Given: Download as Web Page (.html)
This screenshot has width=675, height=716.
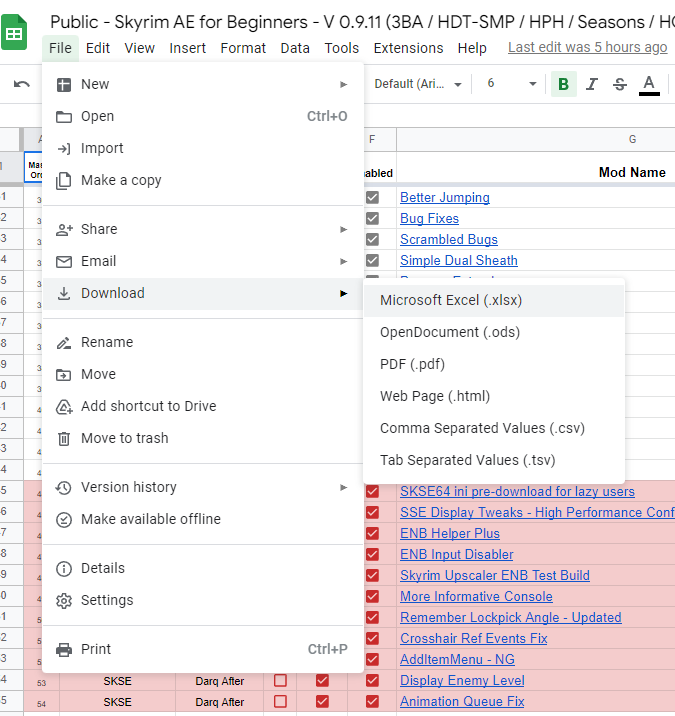Looking at the screenshot, I should coord(494,396).
